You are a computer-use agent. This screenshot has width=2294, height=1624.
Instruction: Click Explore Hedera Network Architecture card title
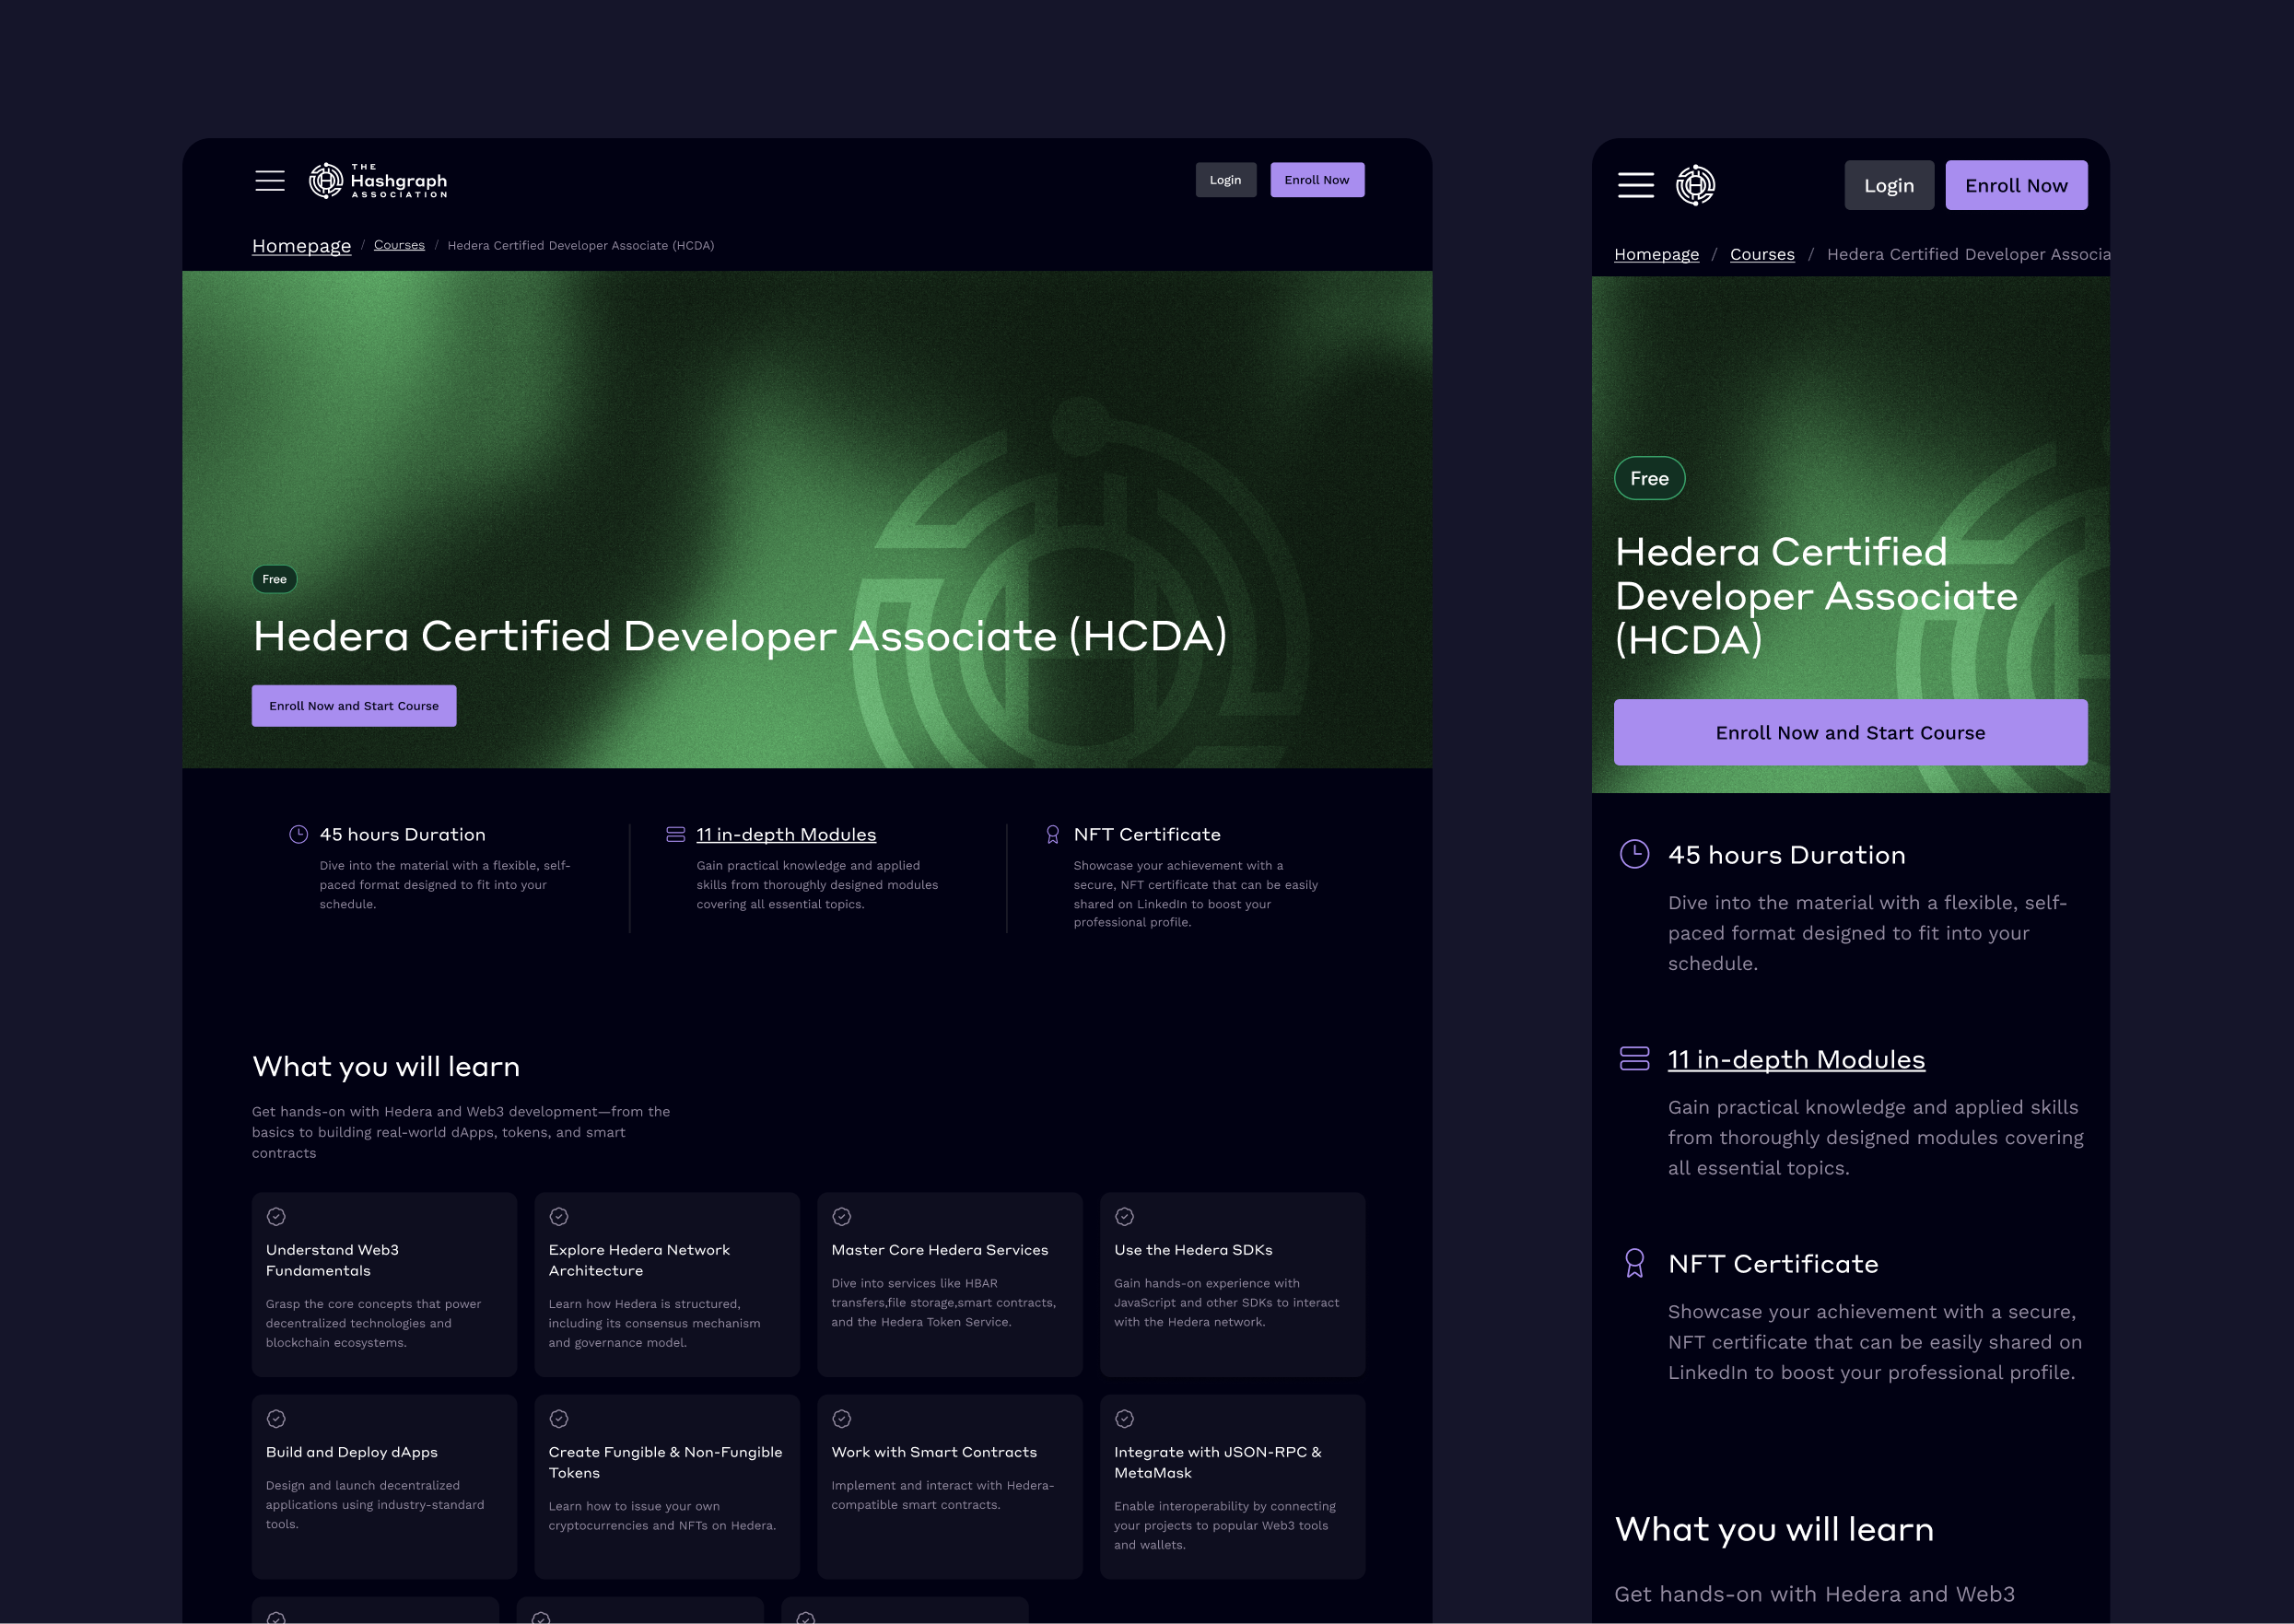pos(639,1260)
